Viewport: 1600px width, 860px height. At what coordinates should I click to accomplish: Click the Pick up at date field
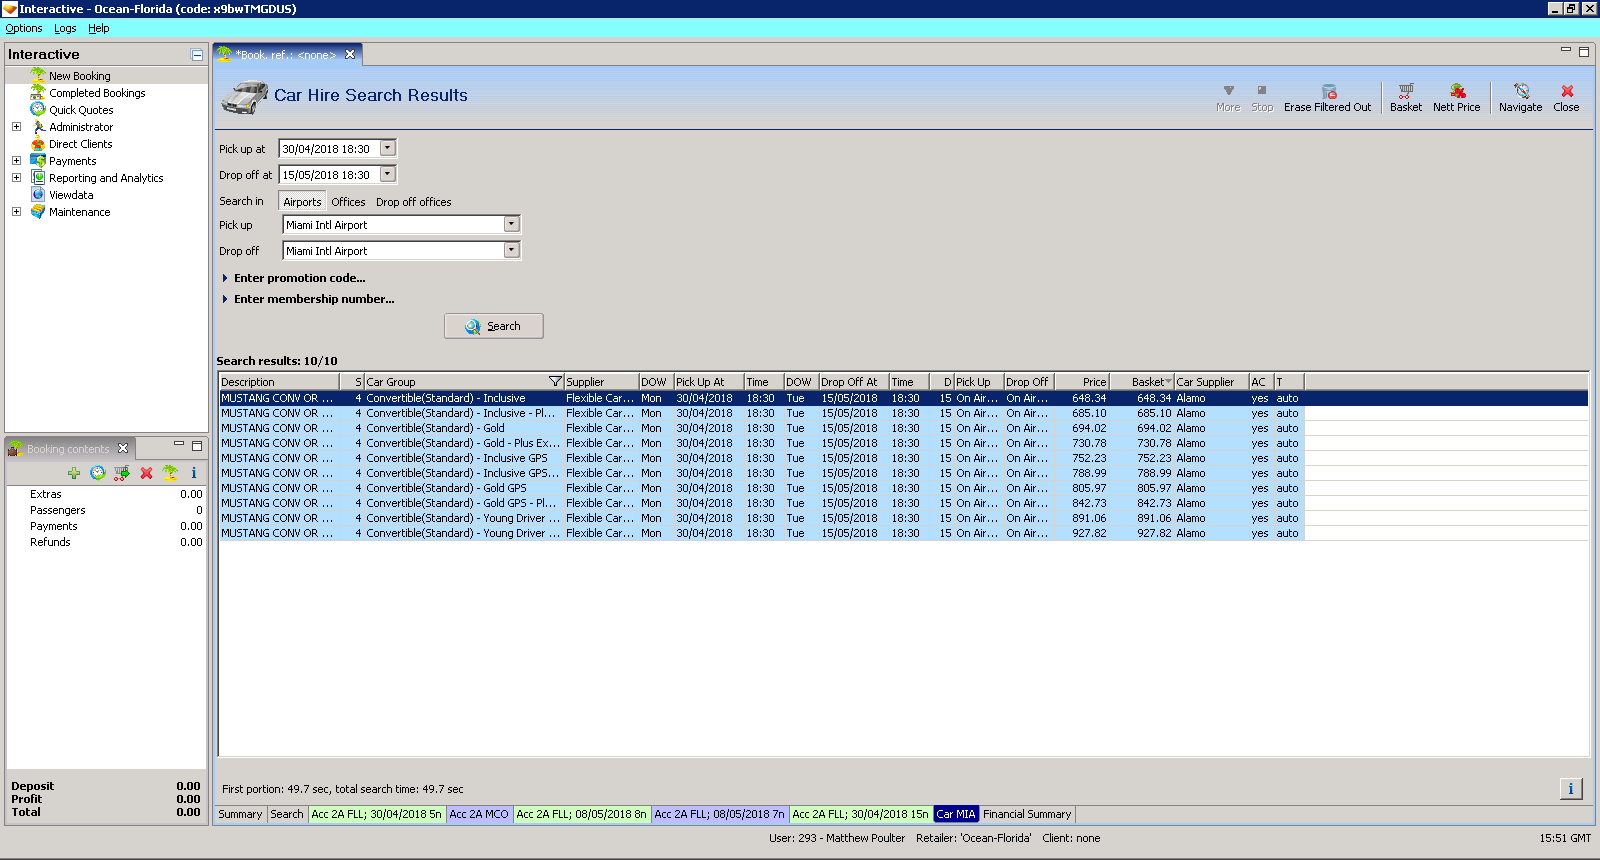tap(329, 148)
